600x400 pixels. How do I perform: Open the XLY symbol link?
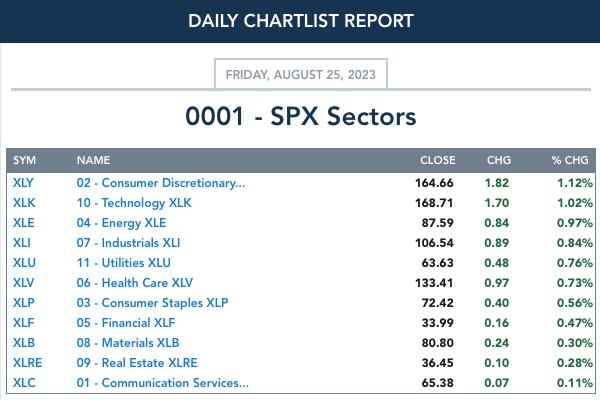pyautogui.click(x=23, y=183)
